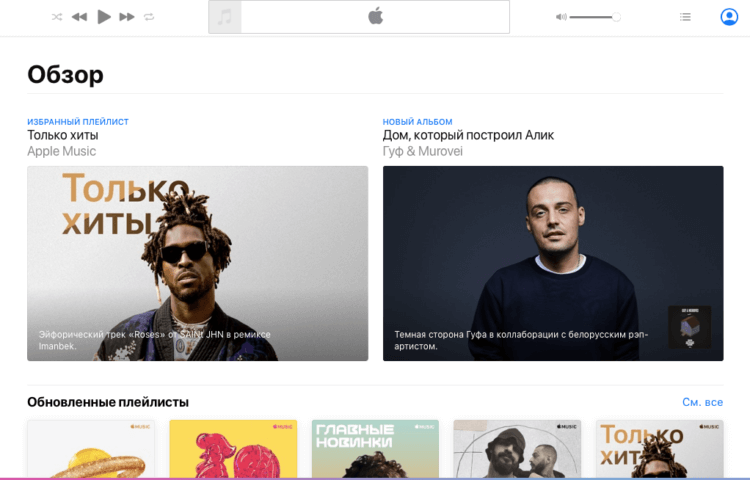Start playback with the Play button
Screen dimensions: 750x480
tap(104, 17)
